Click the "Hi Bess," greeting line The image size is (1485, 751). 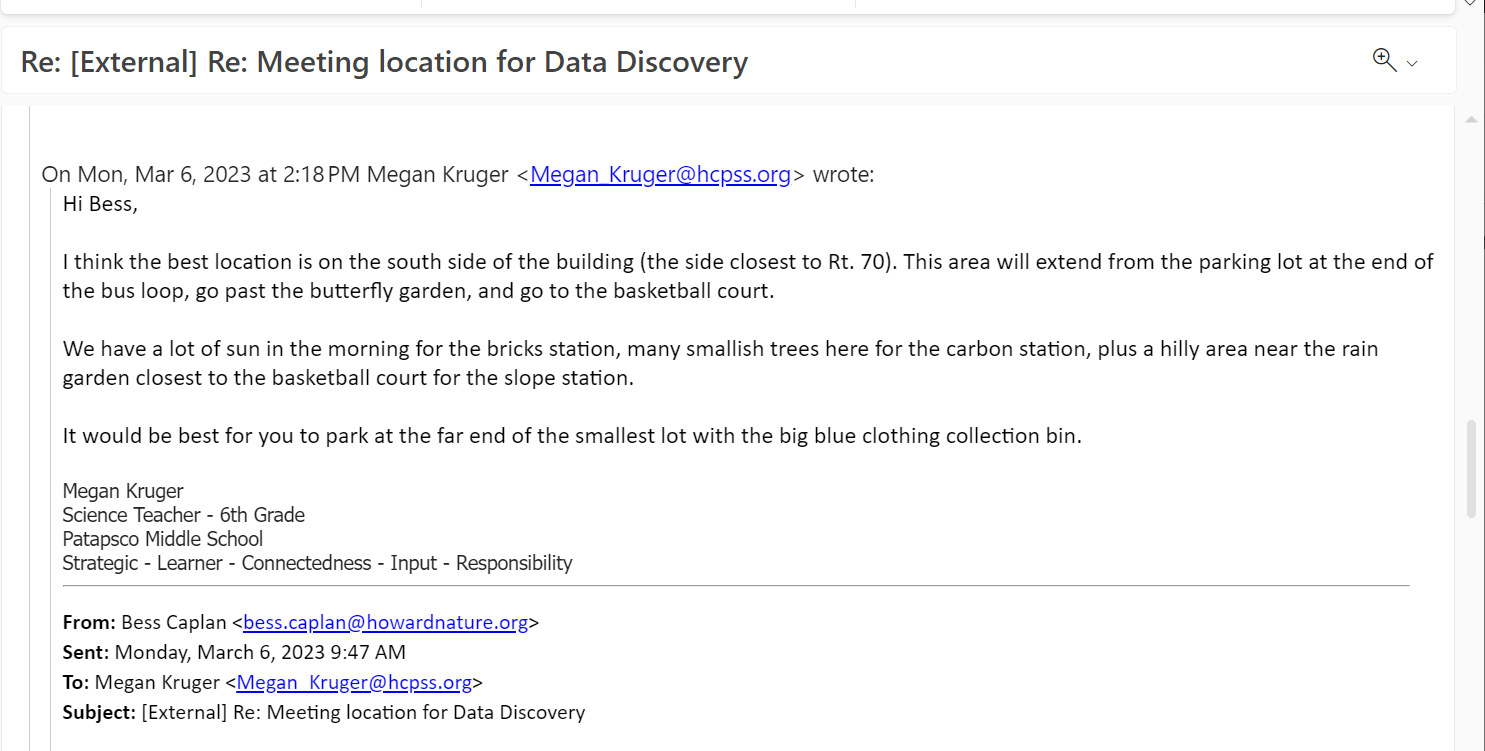100,204
